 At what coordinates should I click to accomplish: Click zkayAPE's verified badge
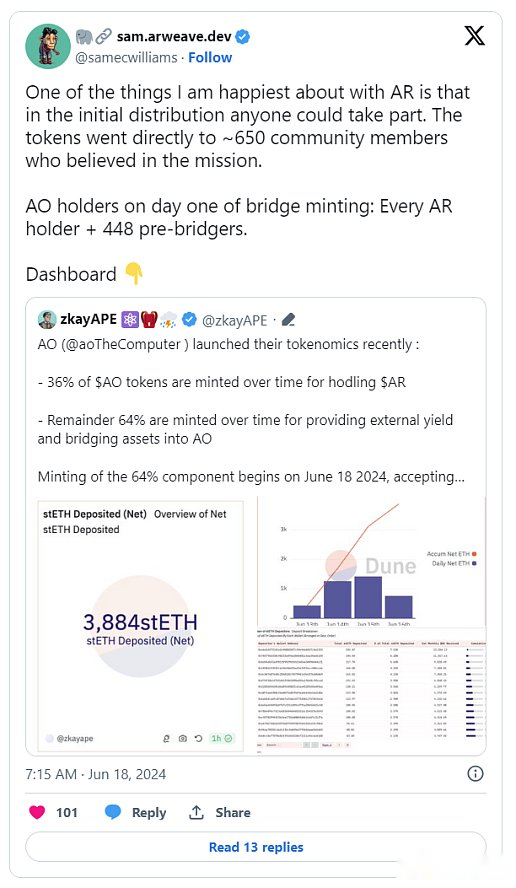click(190, 320)
